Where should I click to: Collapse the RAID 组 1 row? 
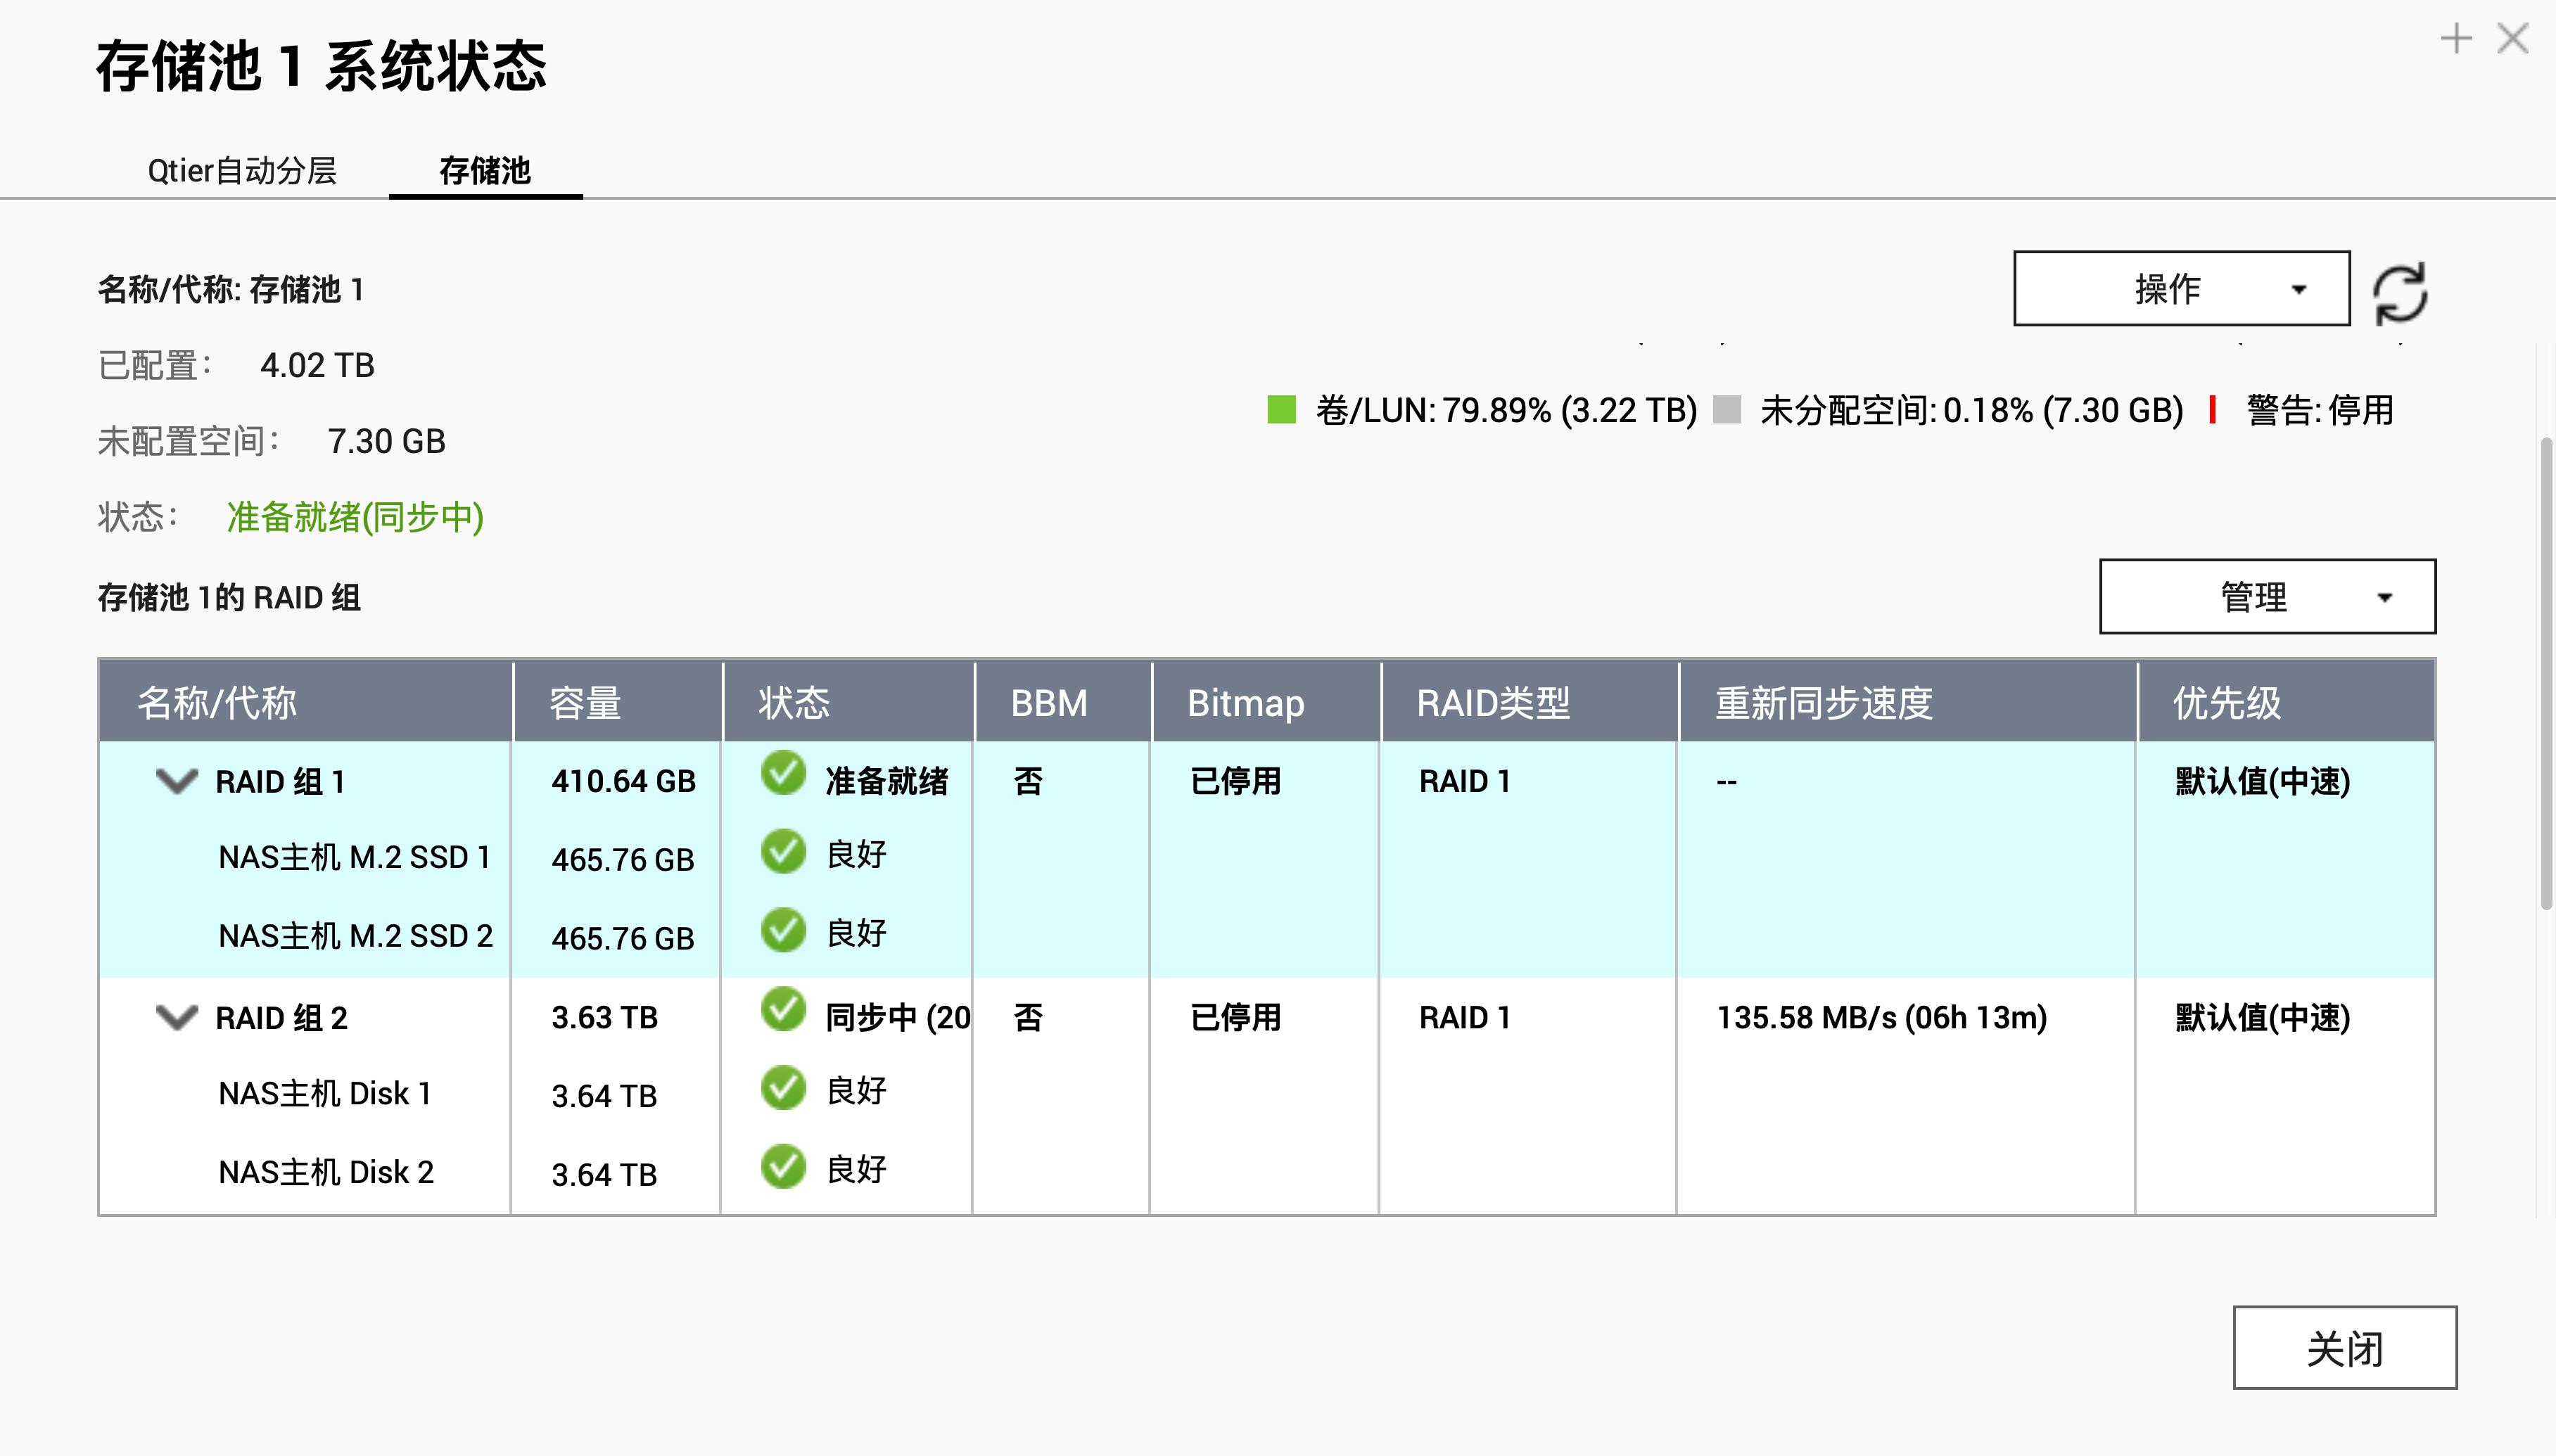tap(177, 781)
